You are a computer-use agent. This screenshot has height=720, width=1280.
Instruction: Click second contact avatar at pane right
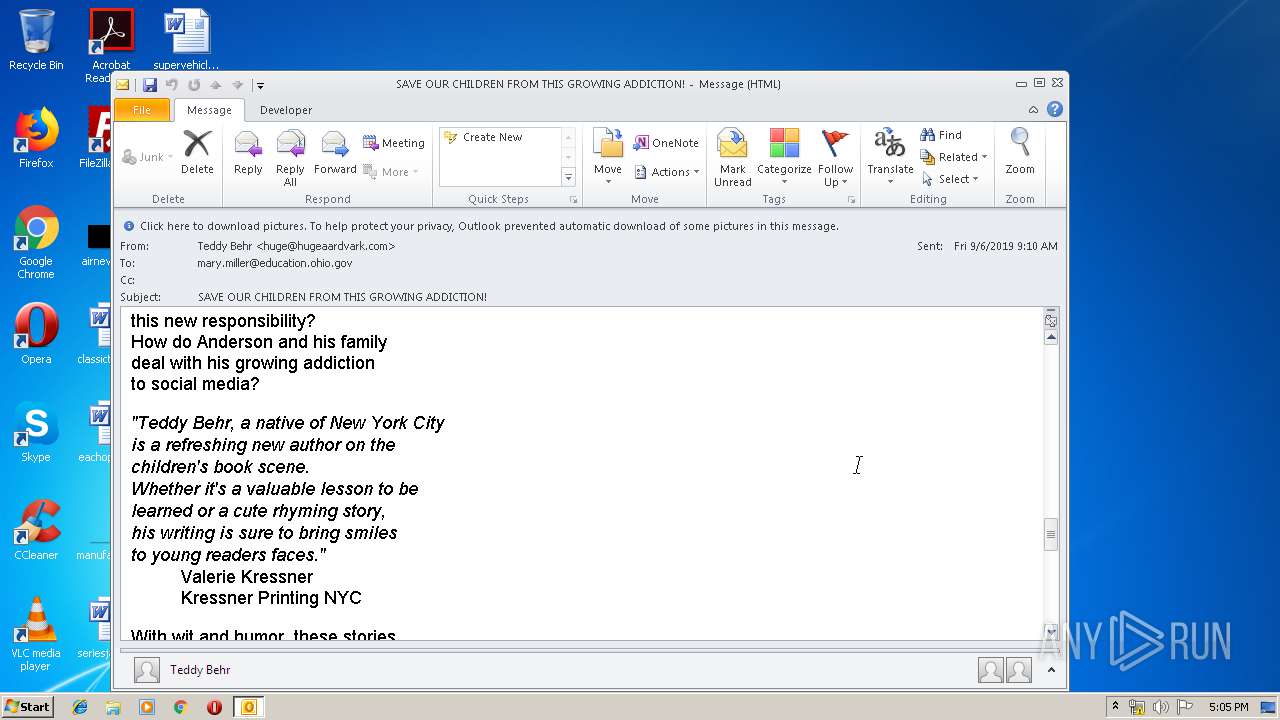coord(1019,670)
